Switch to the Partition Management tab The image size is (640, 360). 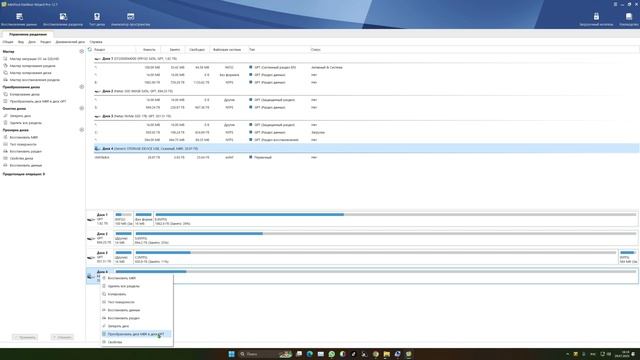(x=28, y=34)
